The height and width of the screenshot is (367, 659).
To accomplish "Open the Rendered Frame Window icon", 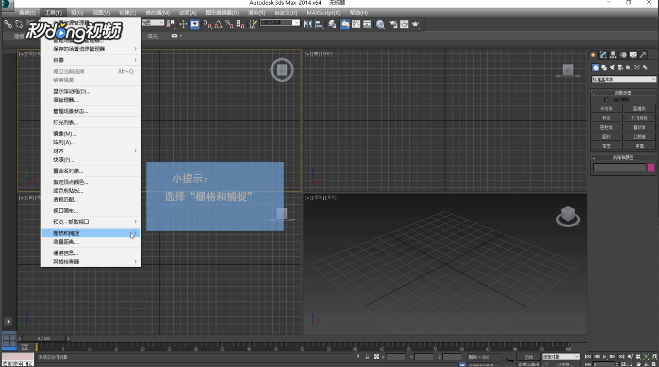I will pos(404,24).
